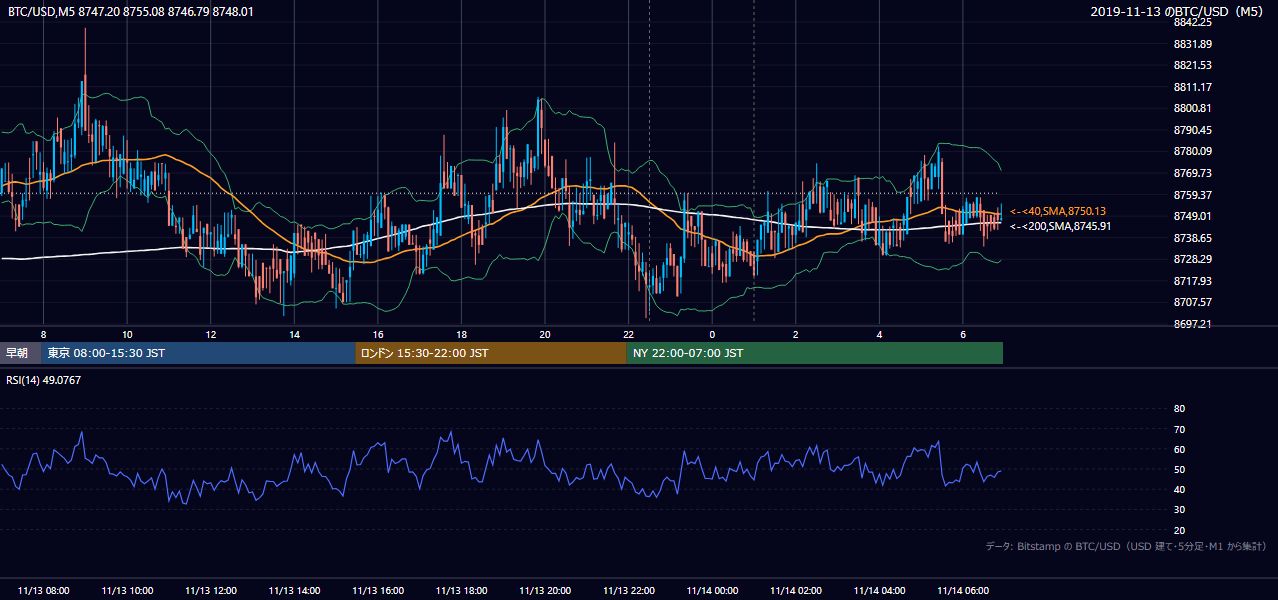Click the 11/13 18:00 time label

pos(461,591)
